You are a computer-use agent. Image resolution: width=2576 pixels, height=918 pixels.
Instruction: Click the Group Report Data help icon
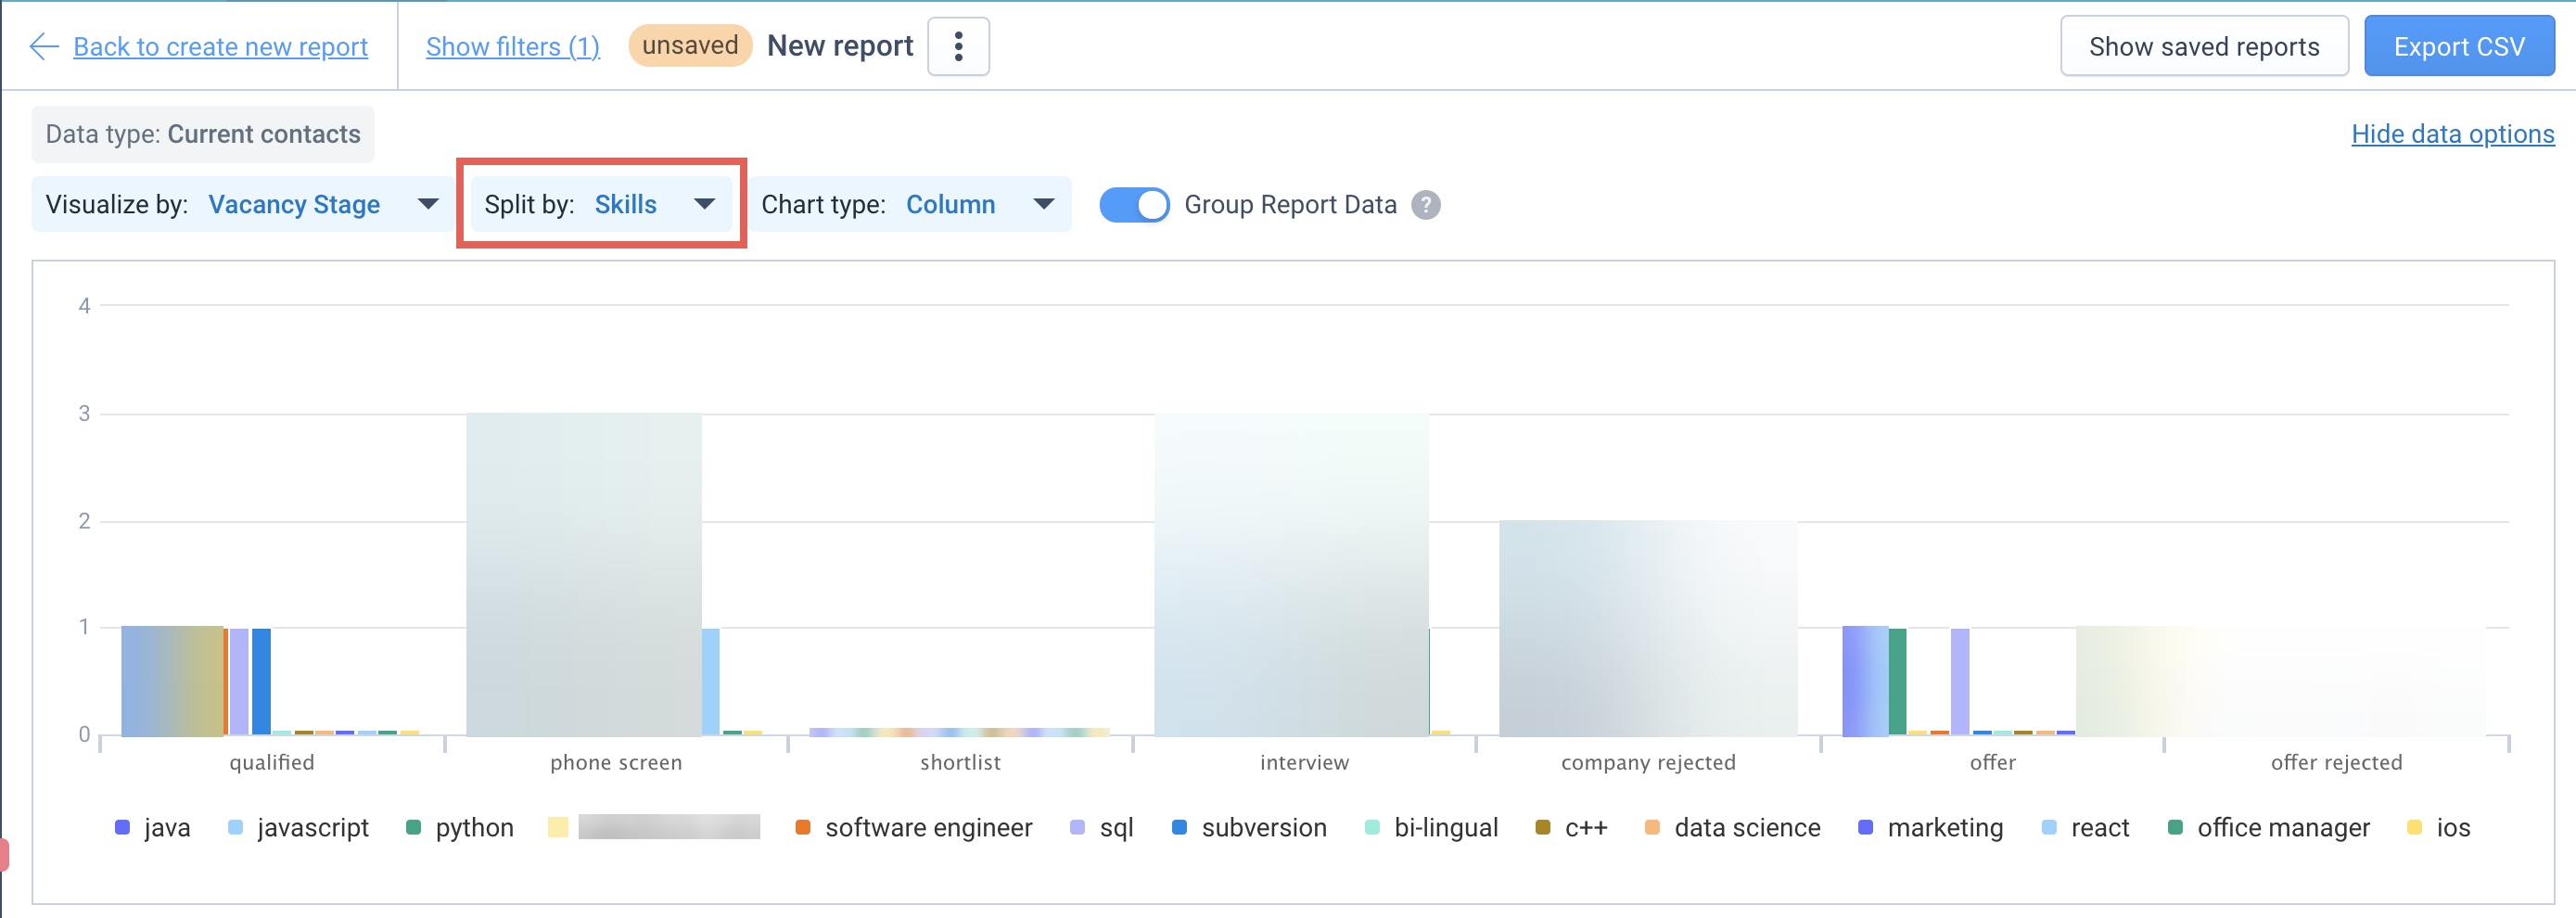tap(1426, 205)
